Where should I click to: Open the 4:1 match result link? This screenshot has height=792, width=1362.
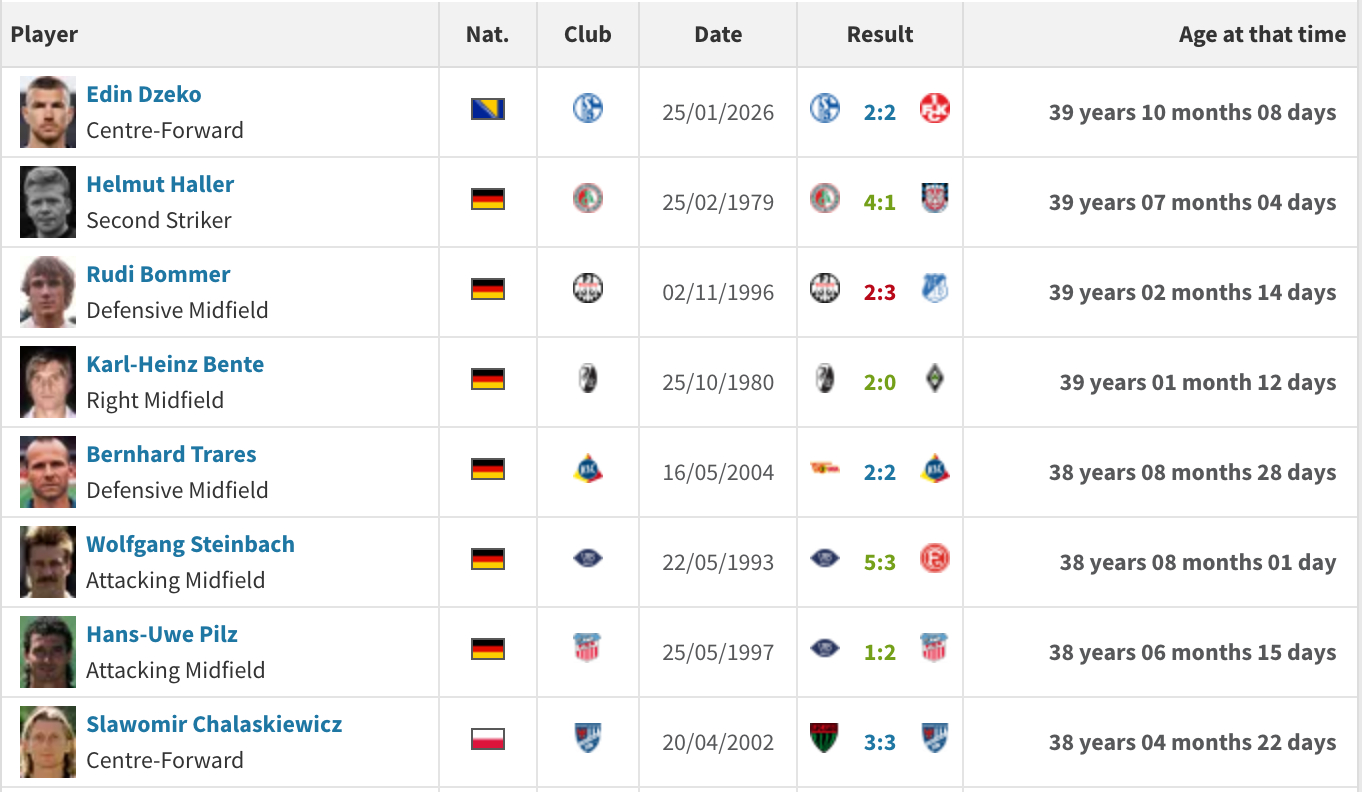879,202
